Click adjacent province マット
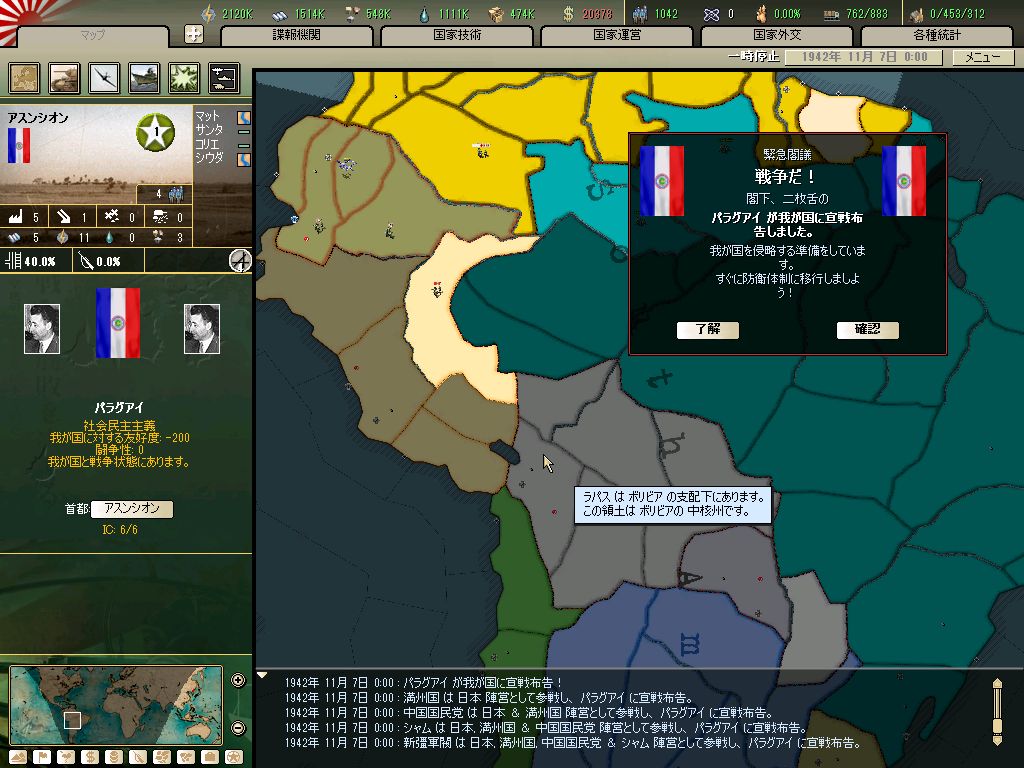The height and width of the screenshot is (768, 1024). (208, 116)
